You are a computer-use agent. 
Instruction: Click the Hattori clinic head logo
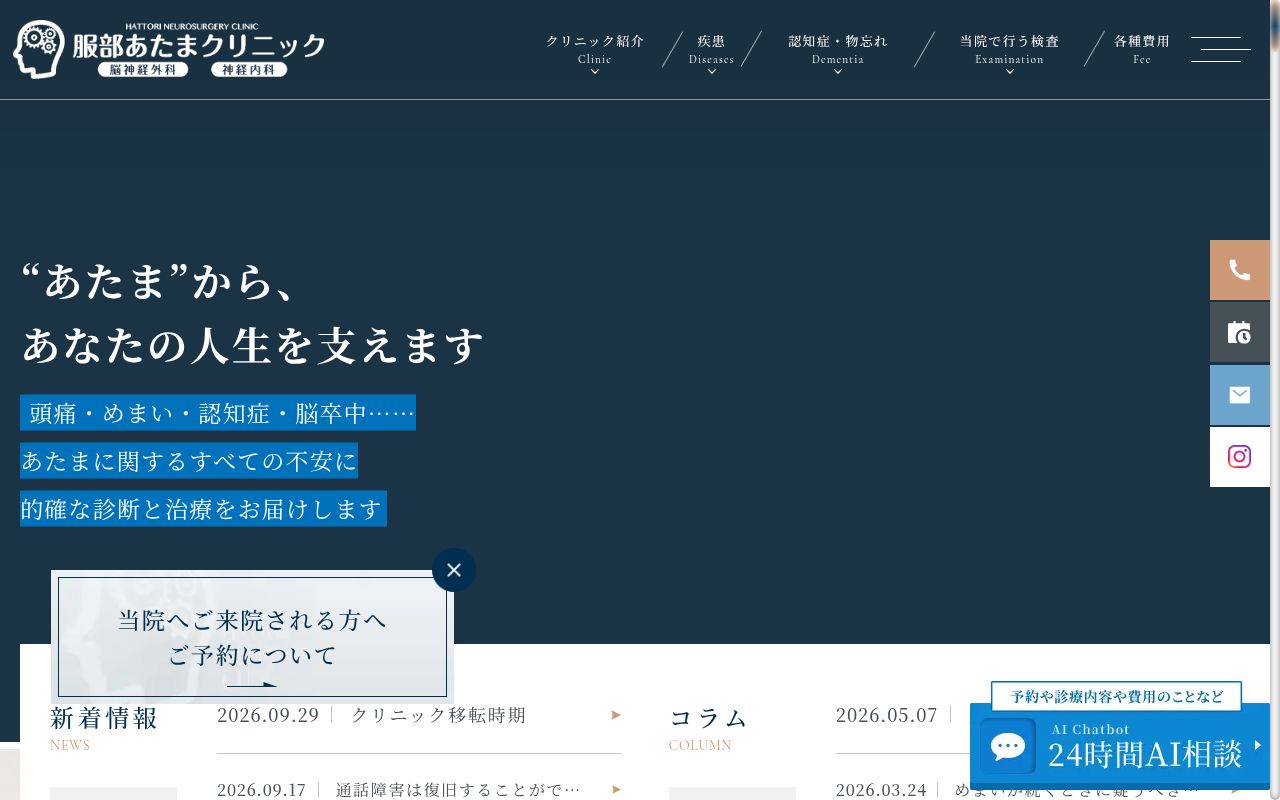click(40, 50)
